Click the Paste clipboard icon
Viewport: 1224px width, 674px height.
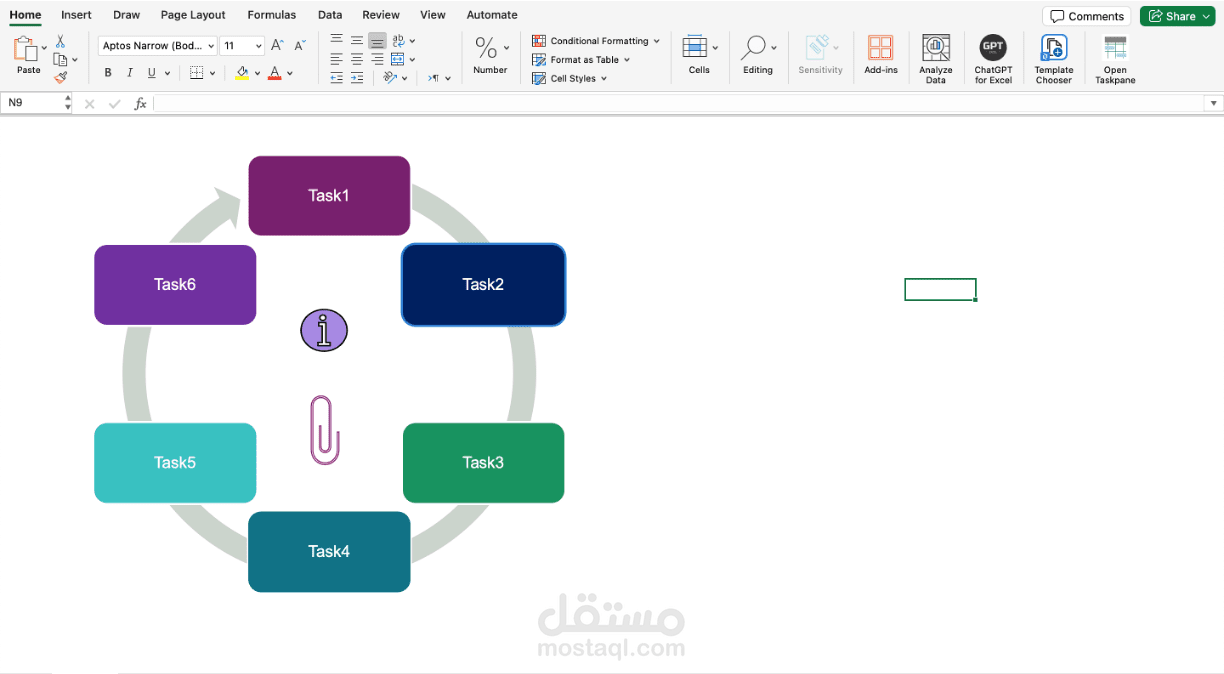tap(25, 48)
